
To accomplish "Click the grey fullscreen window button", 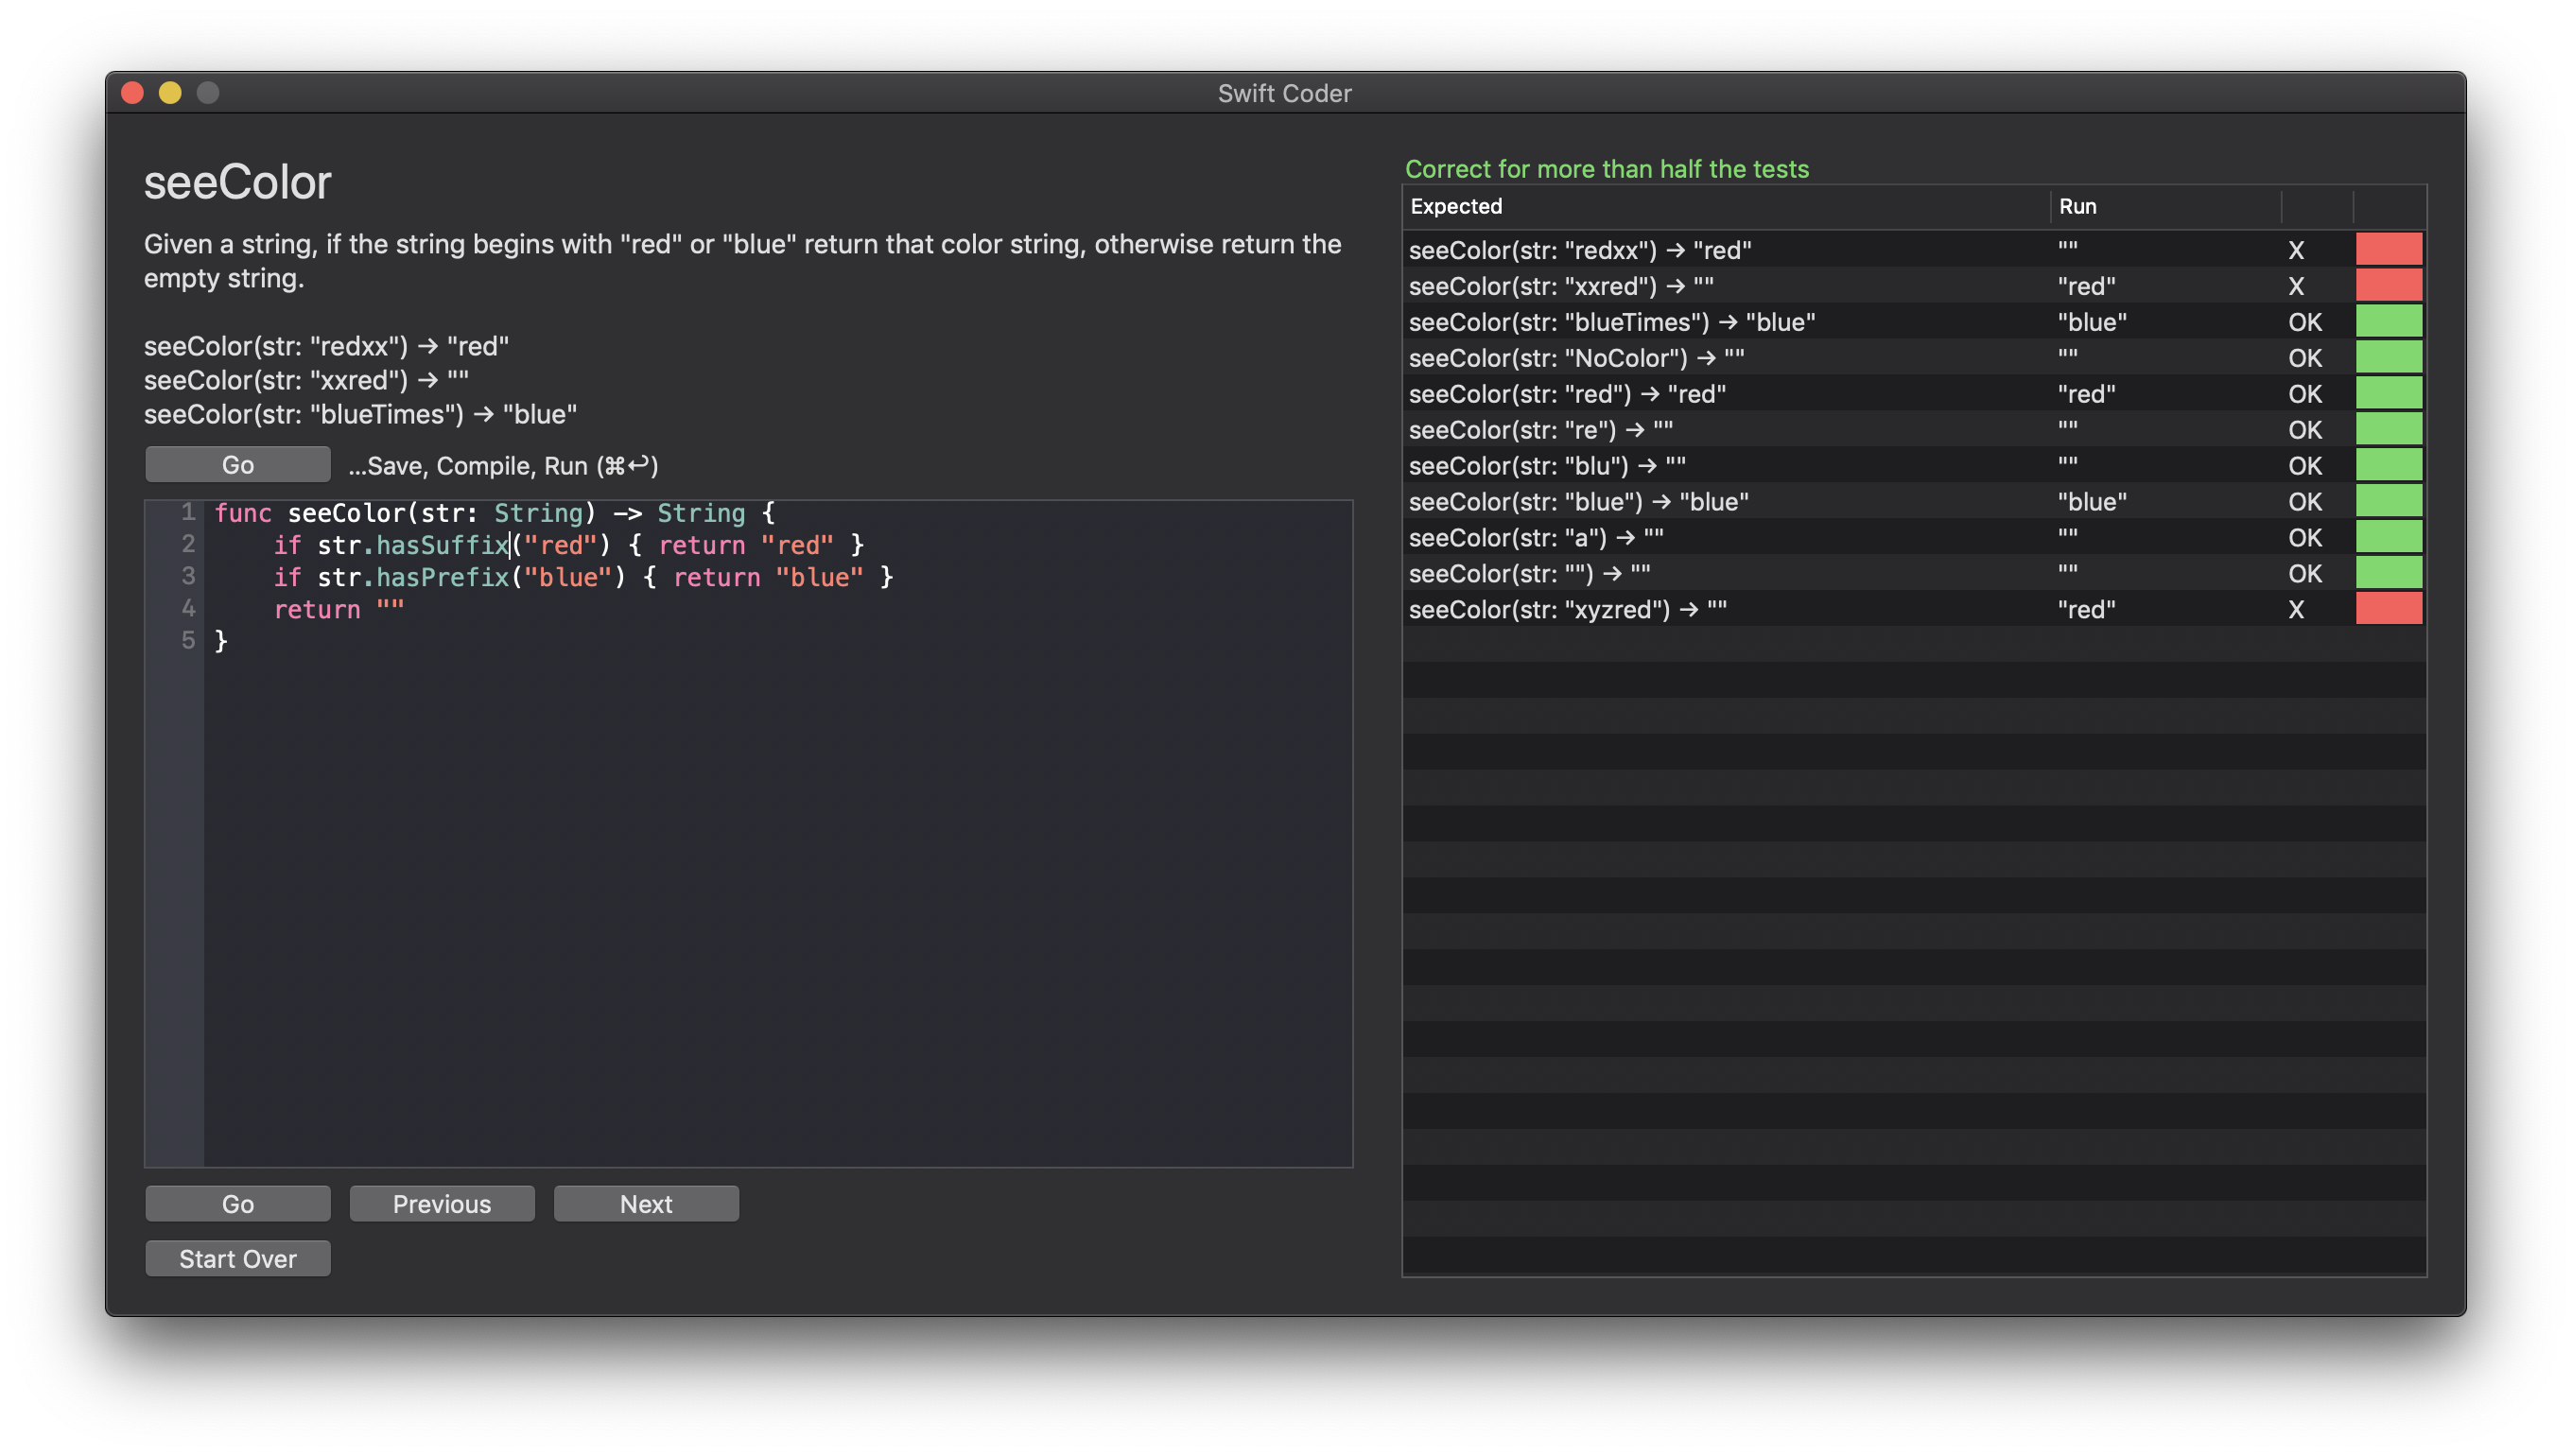I will (x=205, y=90).
